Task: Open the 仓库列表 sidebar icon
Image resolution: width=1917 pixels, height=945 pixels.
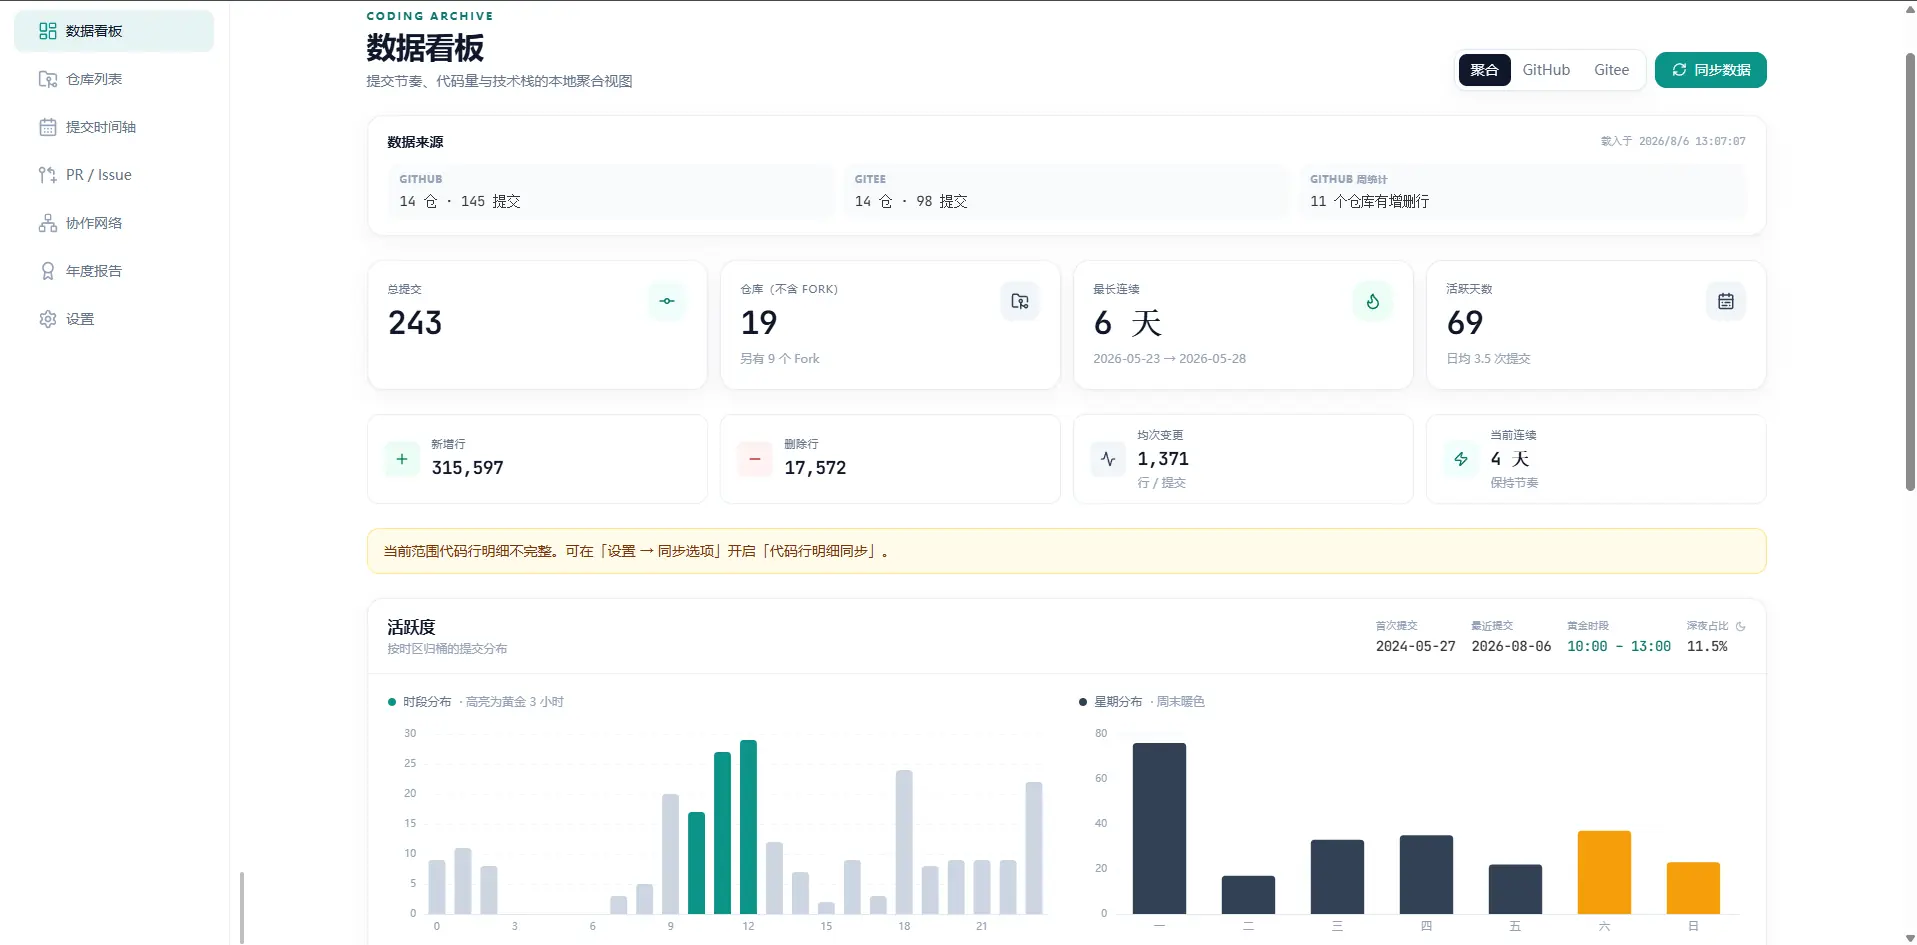Action: (x=47, y=79)
